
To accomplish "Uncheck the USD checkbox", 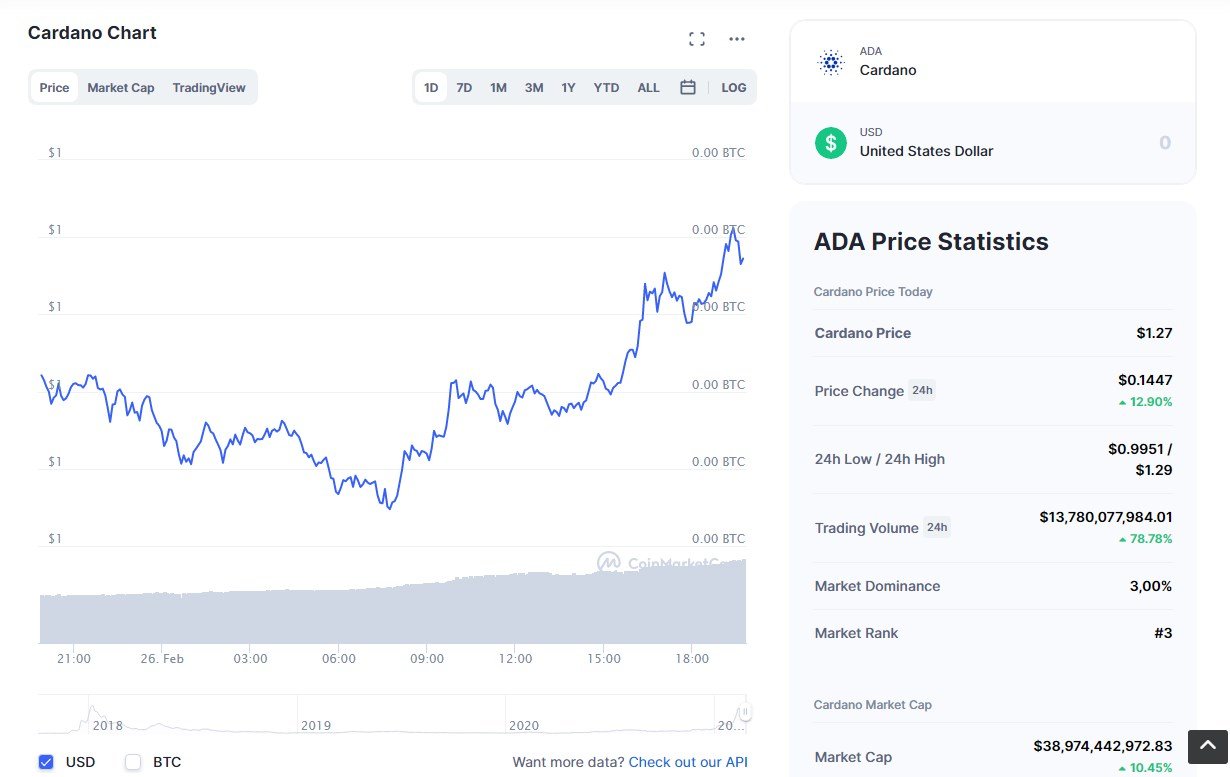I will point(46,762).
